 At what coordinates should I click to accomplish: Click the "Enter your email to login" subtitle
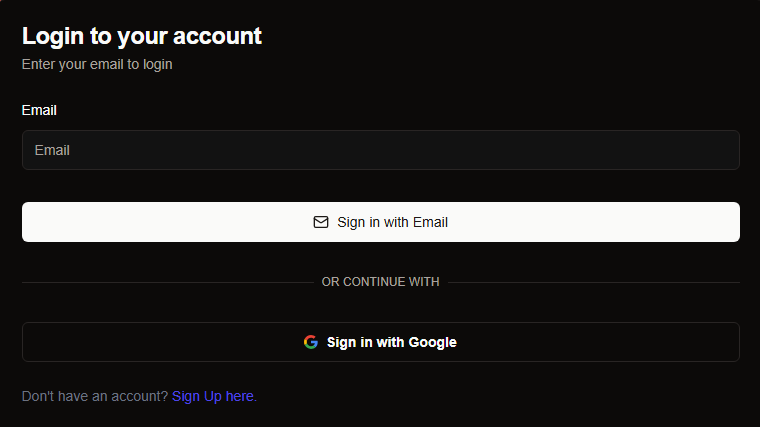point(97,64)
